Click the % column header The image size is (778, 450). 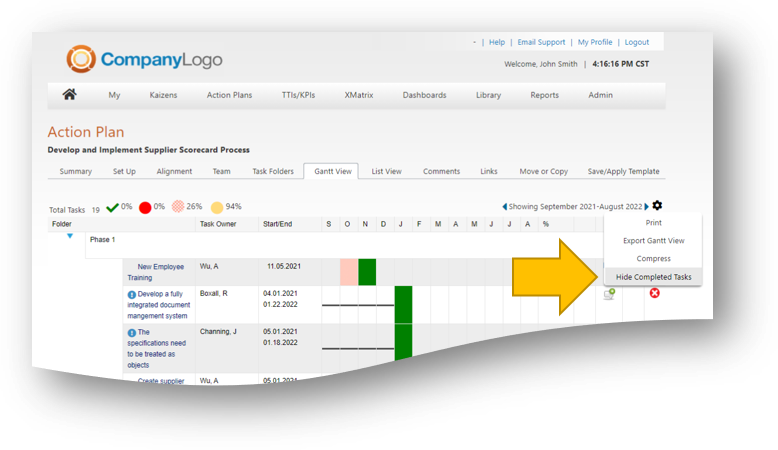click(546, 224)
